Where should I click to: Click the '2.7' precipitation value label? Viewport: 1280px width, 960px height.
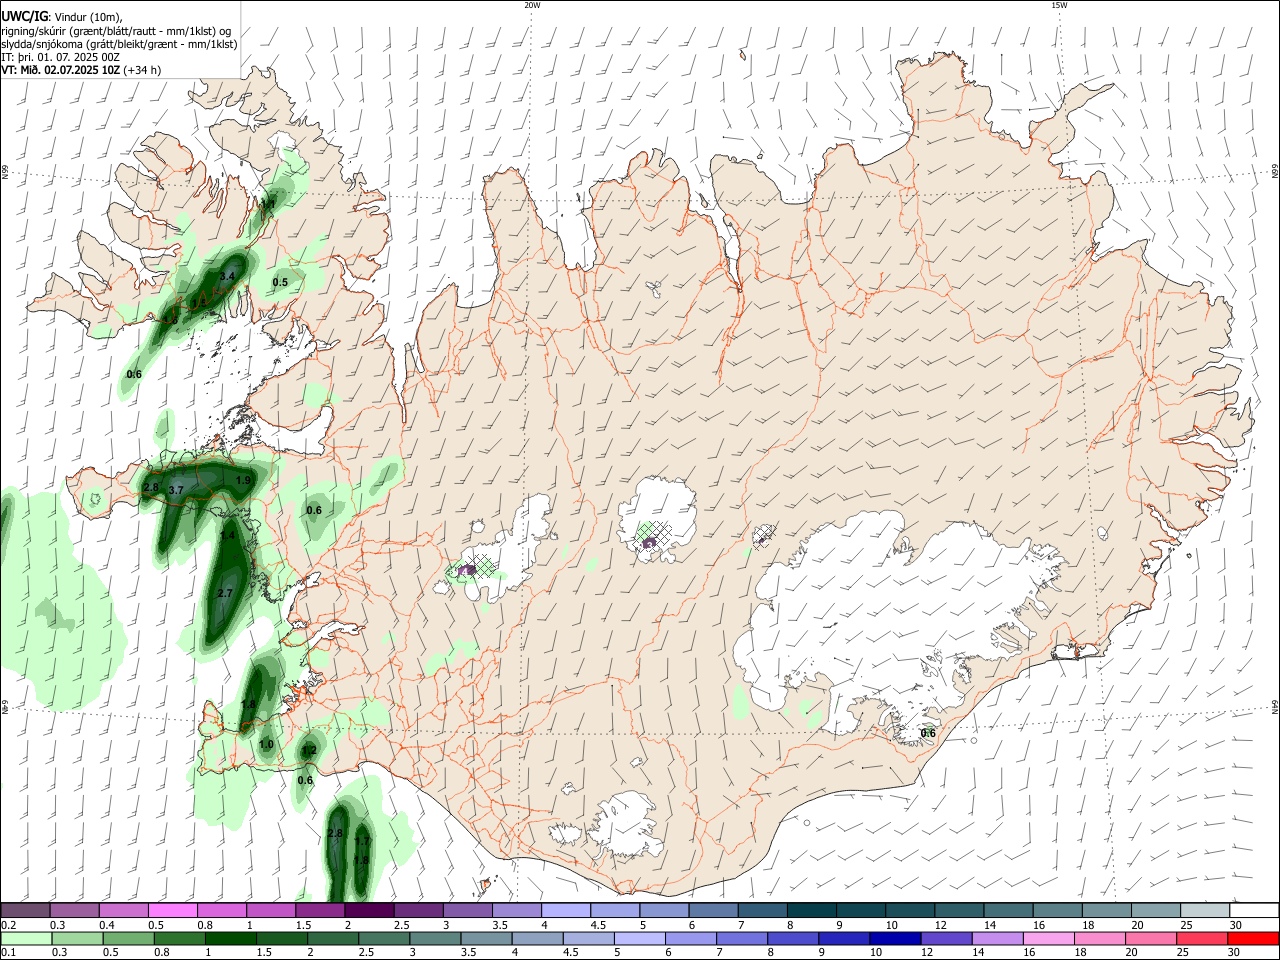click(225, 594)
